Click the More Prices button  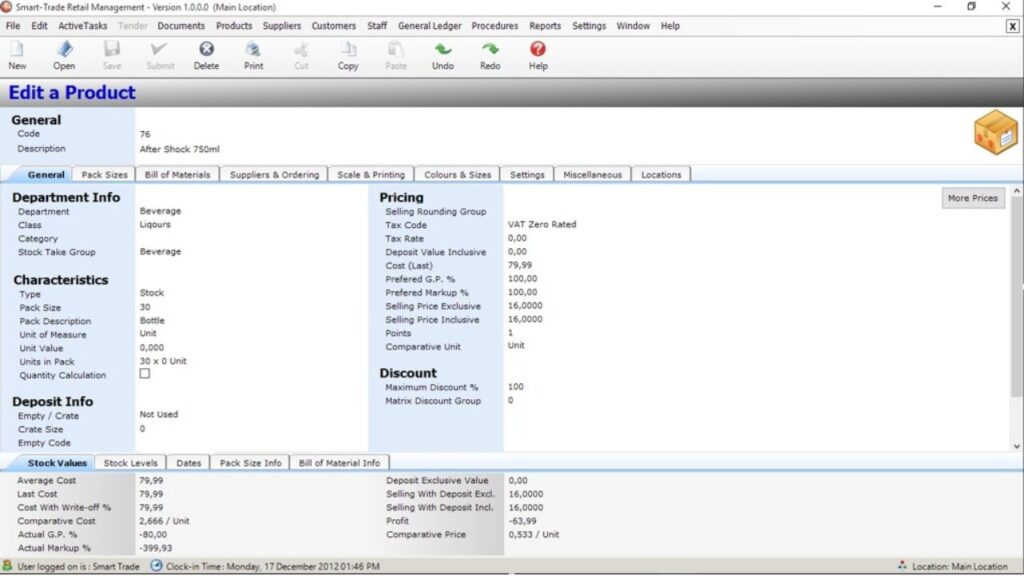pos(971,197)
